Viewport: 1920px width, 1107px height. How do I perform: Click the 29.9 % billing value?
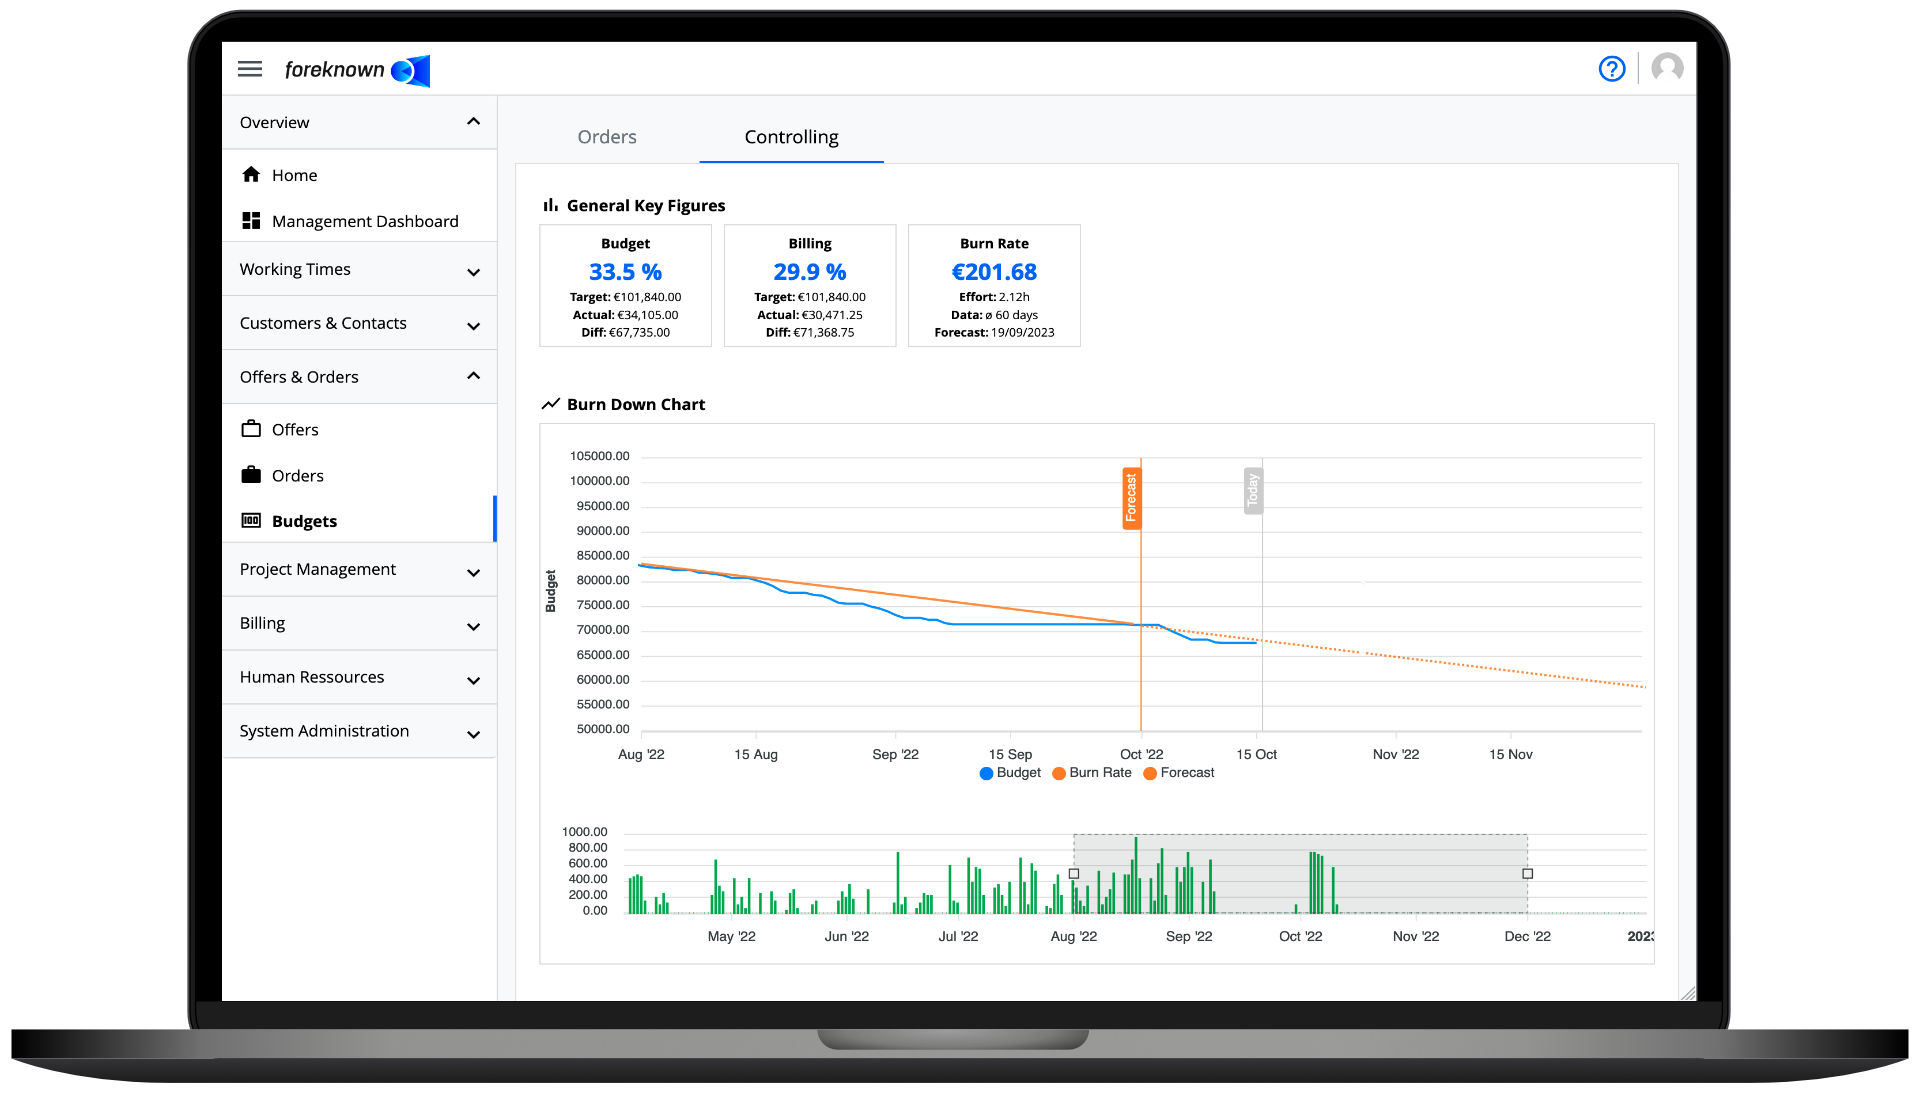(810, 272)
